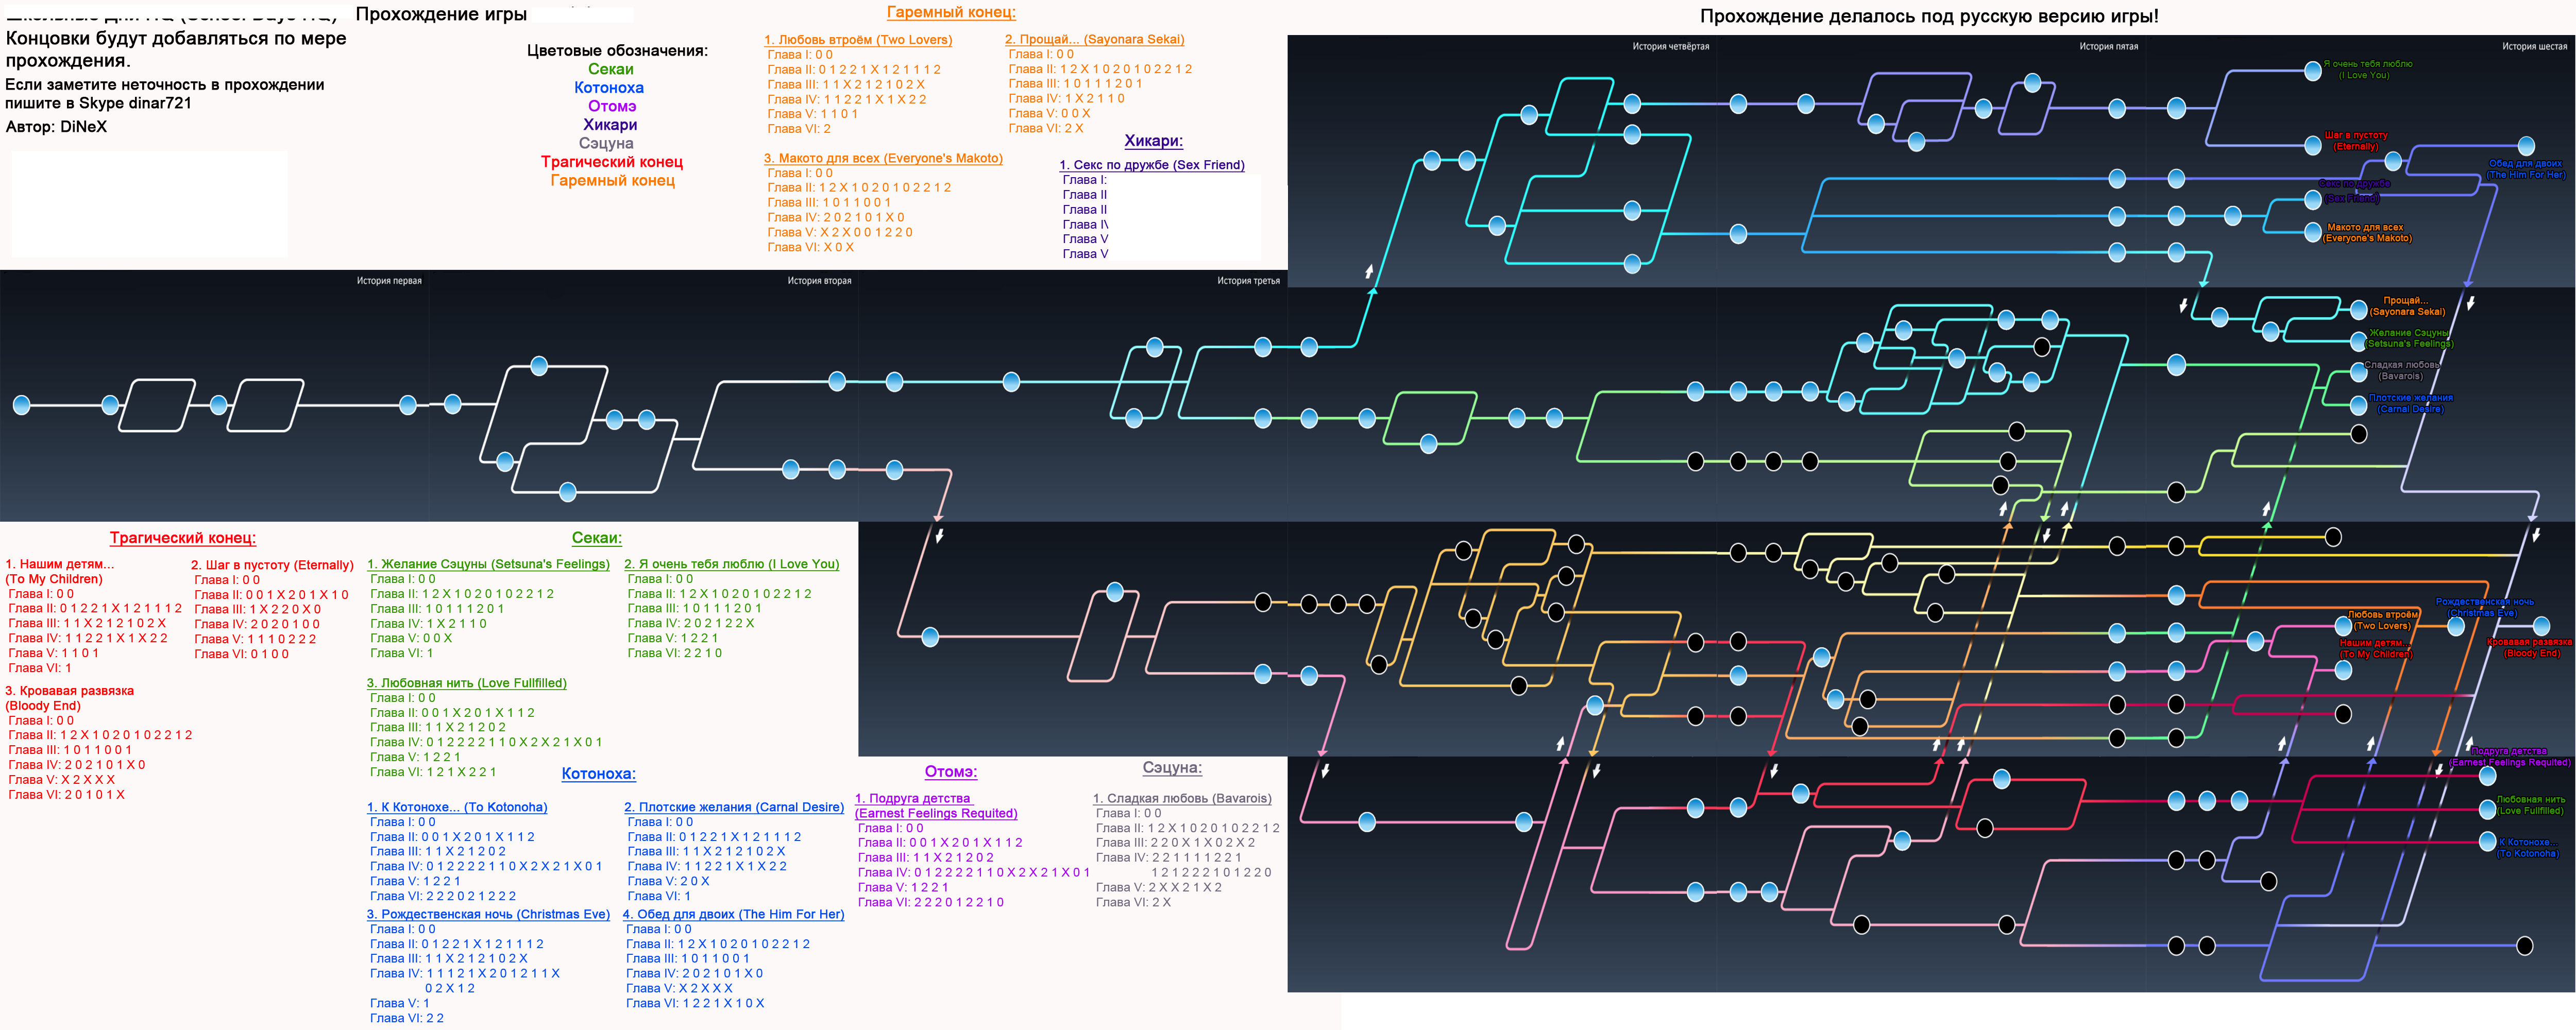
Task: Click the 'История пятая' chapter label
Action: tap(2109, 46)
